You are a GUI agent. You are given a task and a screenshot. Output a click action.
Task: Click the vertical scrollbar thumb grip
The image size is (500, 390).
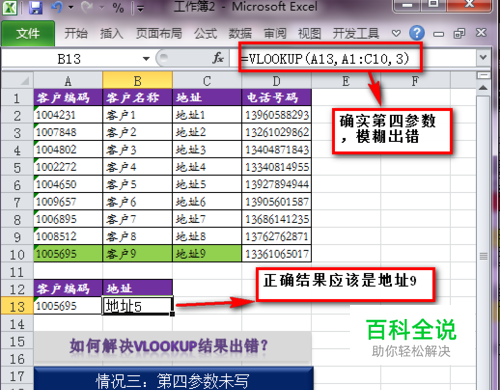[483, 256]
